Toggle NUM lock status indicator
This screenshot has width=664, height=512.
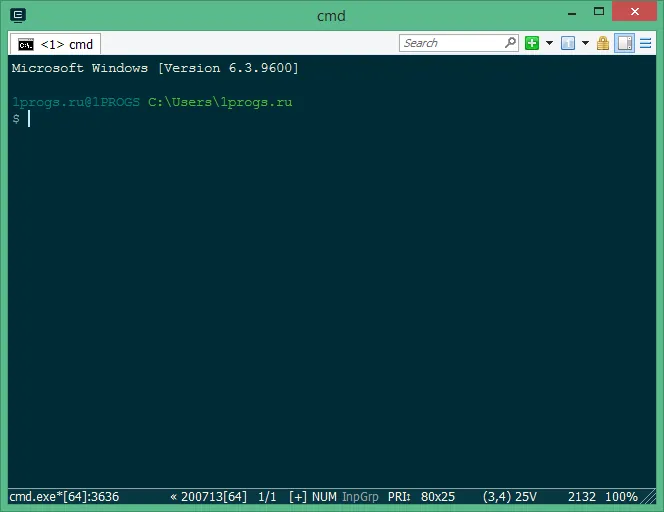pos(324,496)
